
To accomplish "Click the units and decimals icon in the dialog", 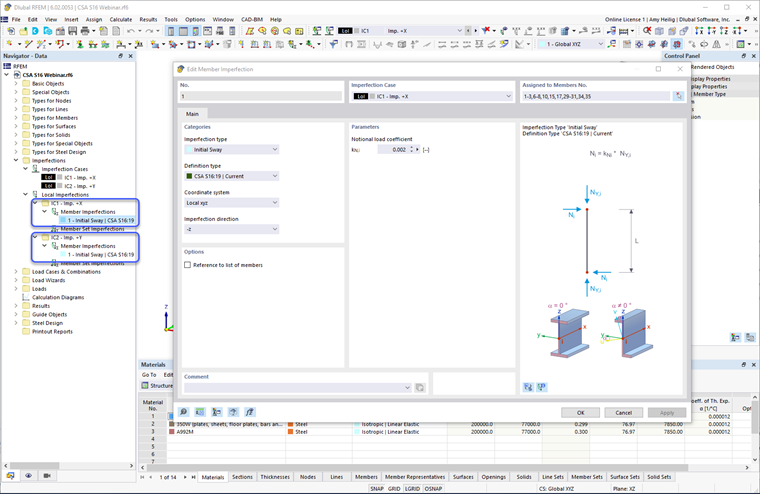I will (200, 412).
